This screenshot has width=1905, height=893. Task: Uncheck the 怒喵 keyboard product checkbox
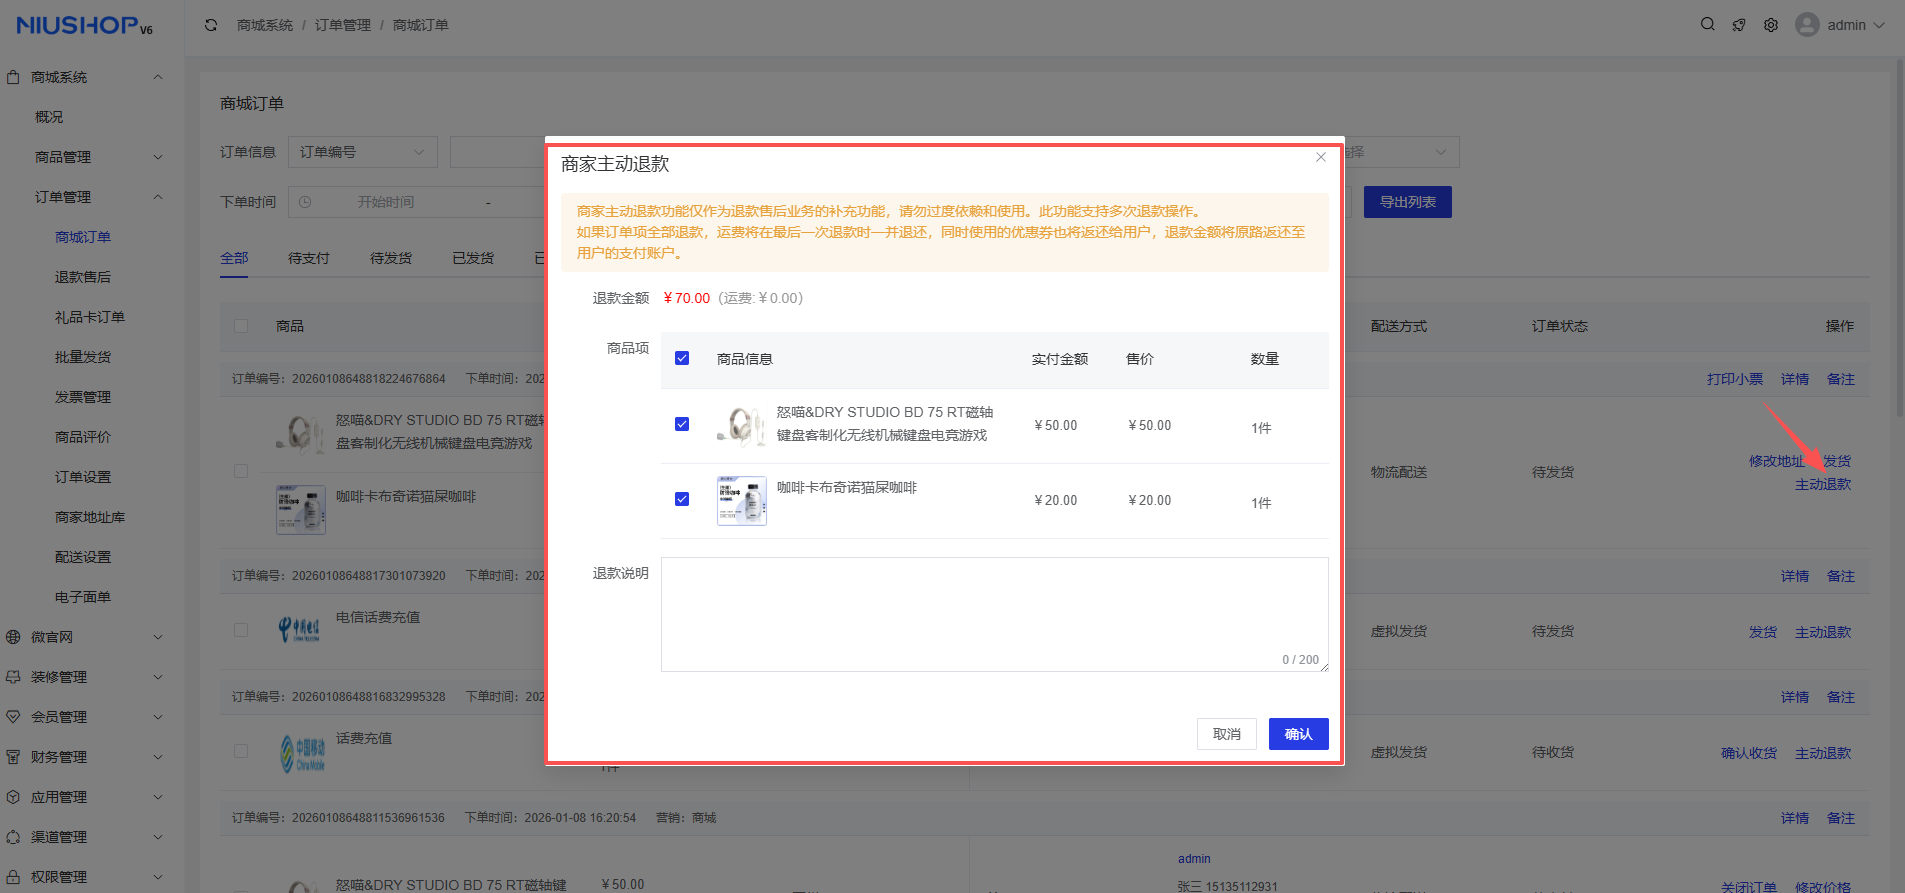point(682,424)
